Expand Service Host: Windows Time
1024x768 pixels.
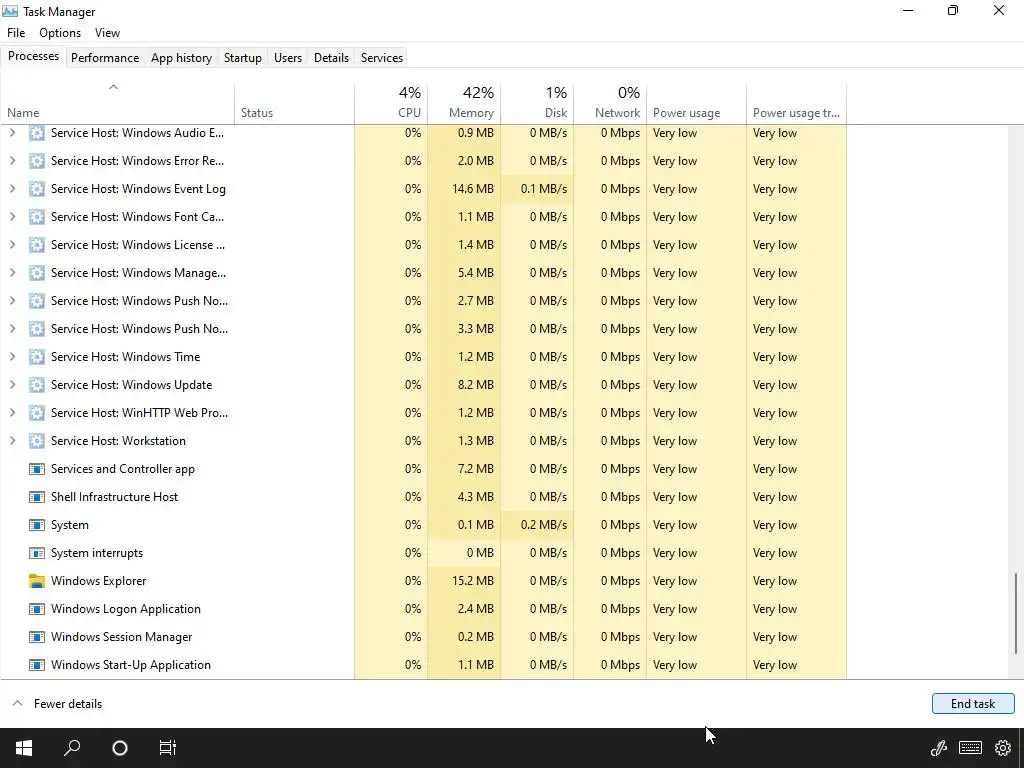click(x=12, y=357)
